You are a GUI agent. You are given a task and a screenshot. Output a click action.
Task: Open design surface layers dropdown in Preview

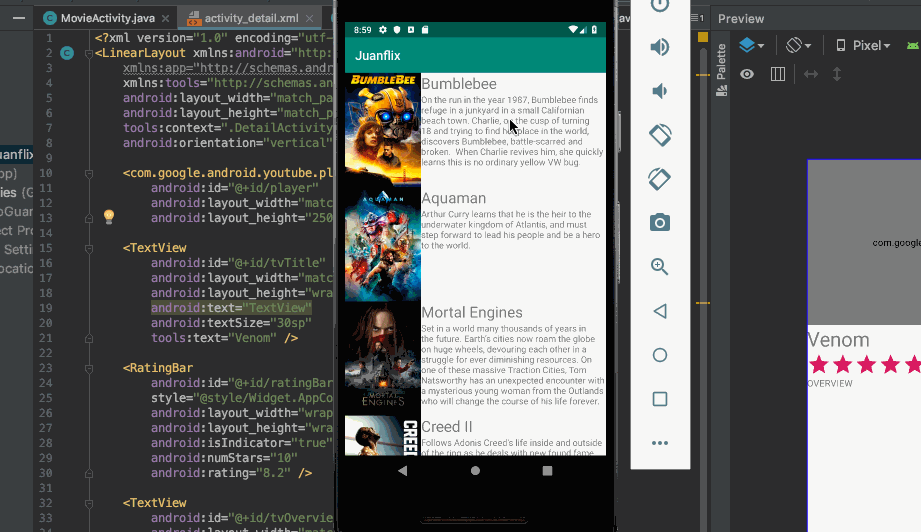(751, 45)
